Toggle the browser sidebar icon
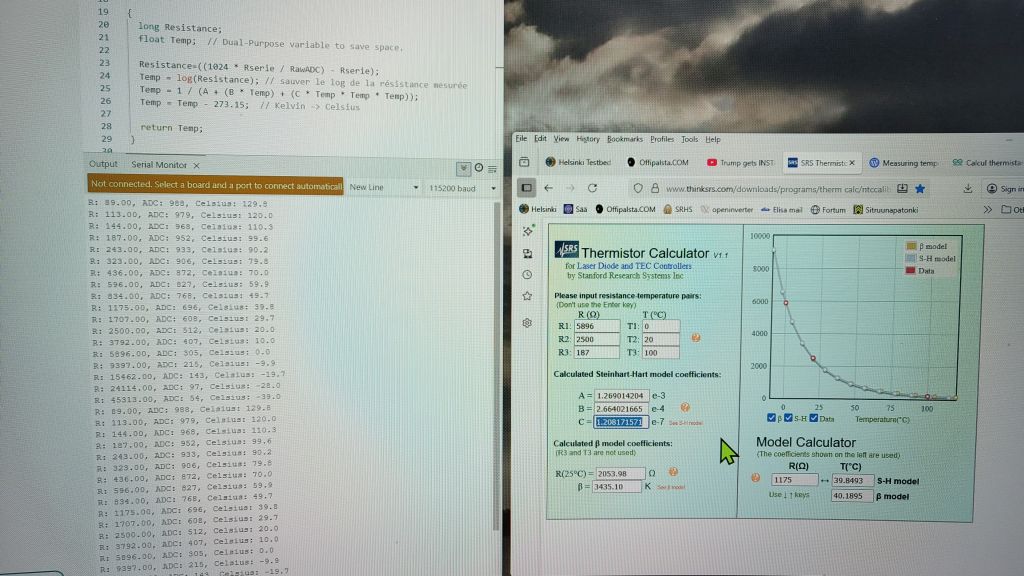 (527, 188)
